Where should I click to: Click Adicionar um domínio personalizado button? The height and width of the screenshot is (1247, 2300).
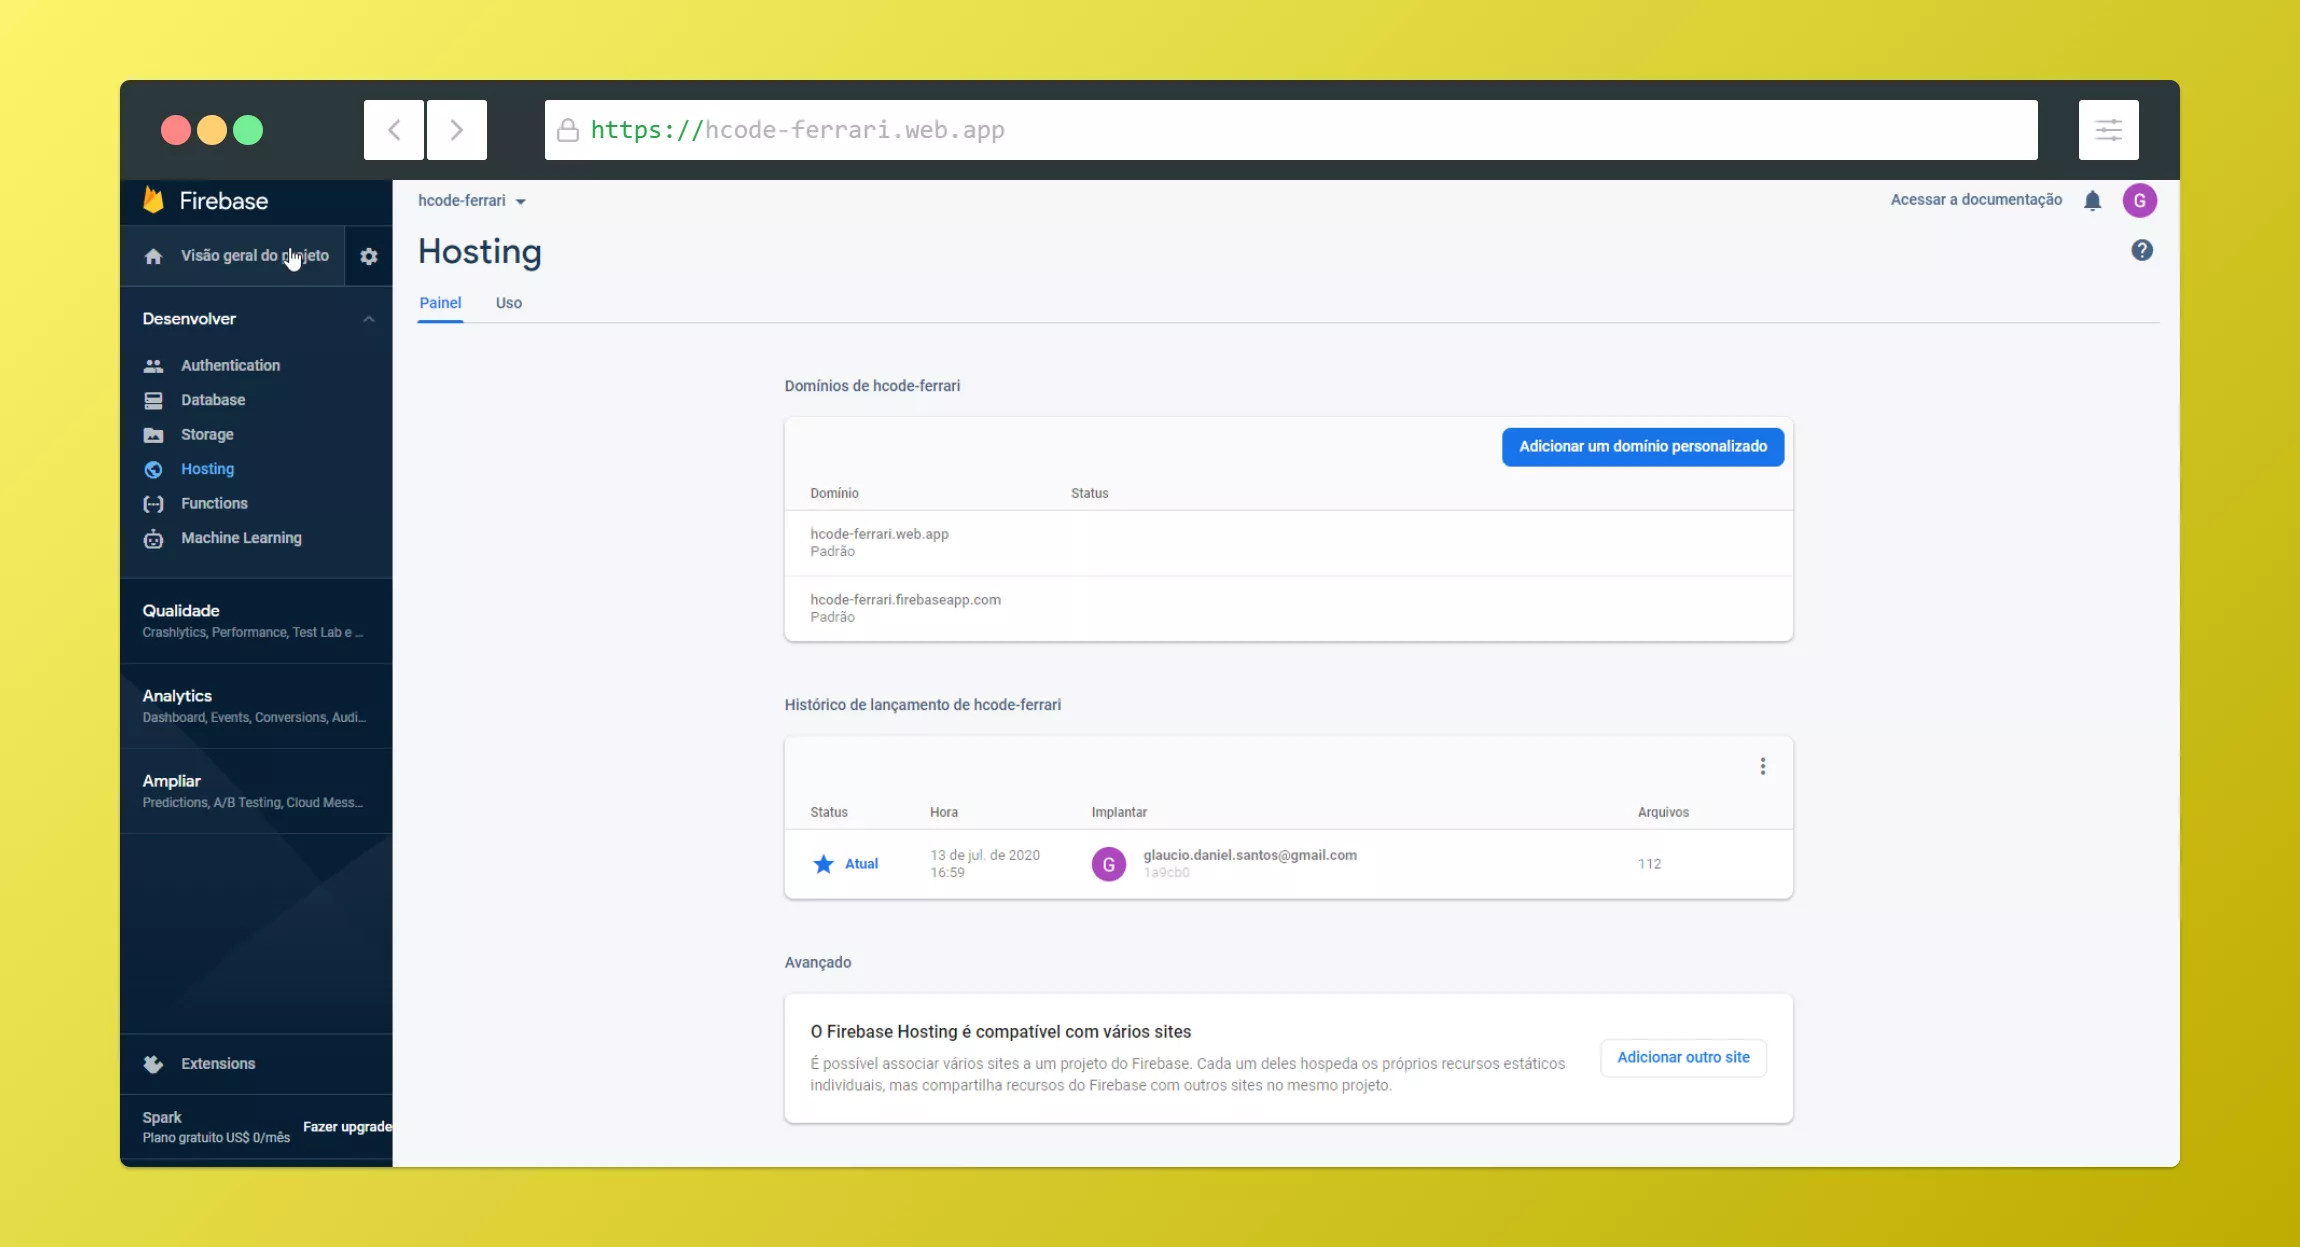point(1643,447)
